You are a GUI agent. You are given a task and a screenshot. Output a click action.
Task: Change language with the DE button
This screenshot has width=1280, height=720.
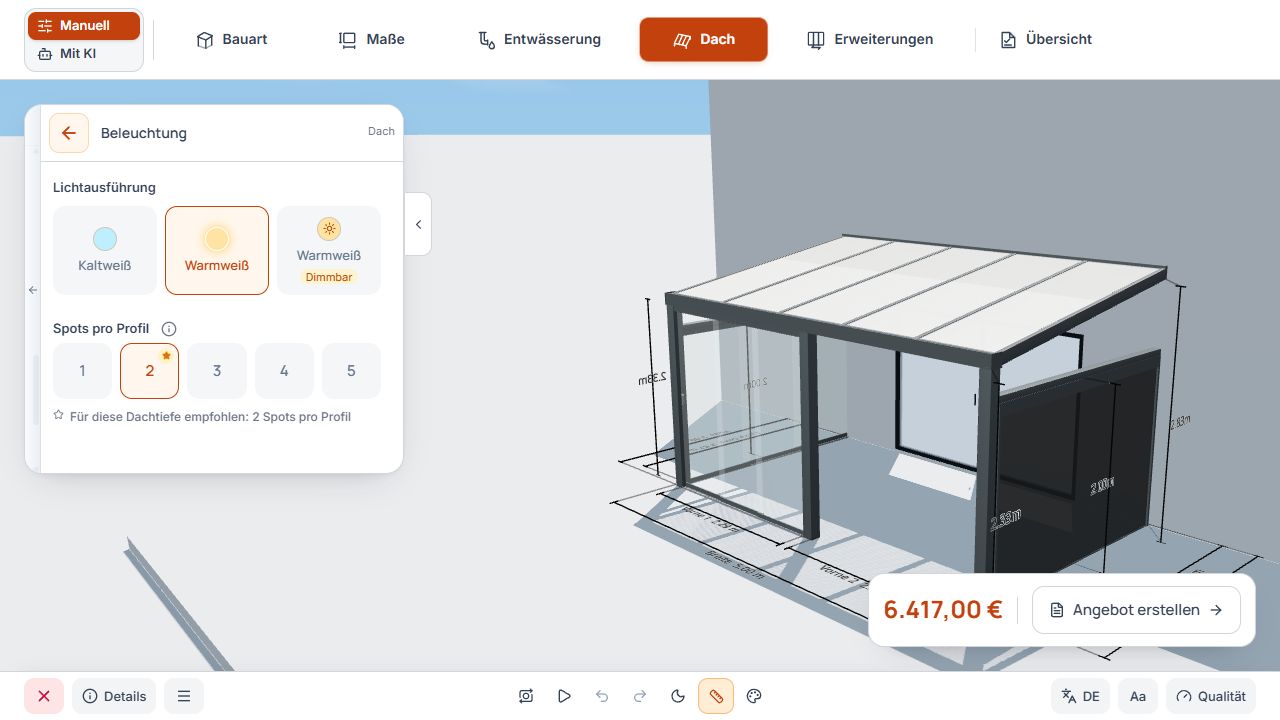(1081, 696)
